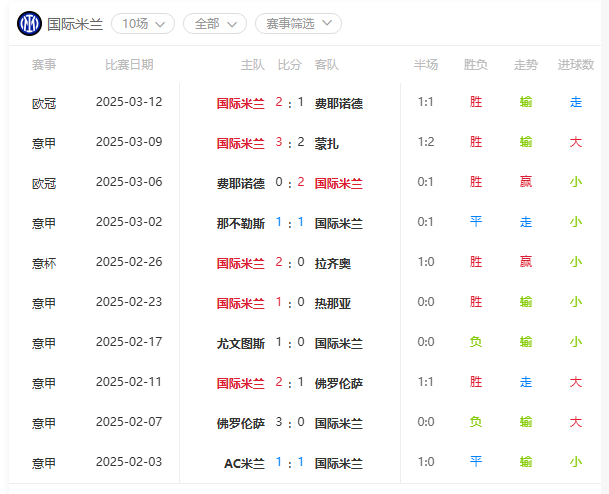Click 意杯 competition label
Screen dimensions: 609x494
[44, 263]
